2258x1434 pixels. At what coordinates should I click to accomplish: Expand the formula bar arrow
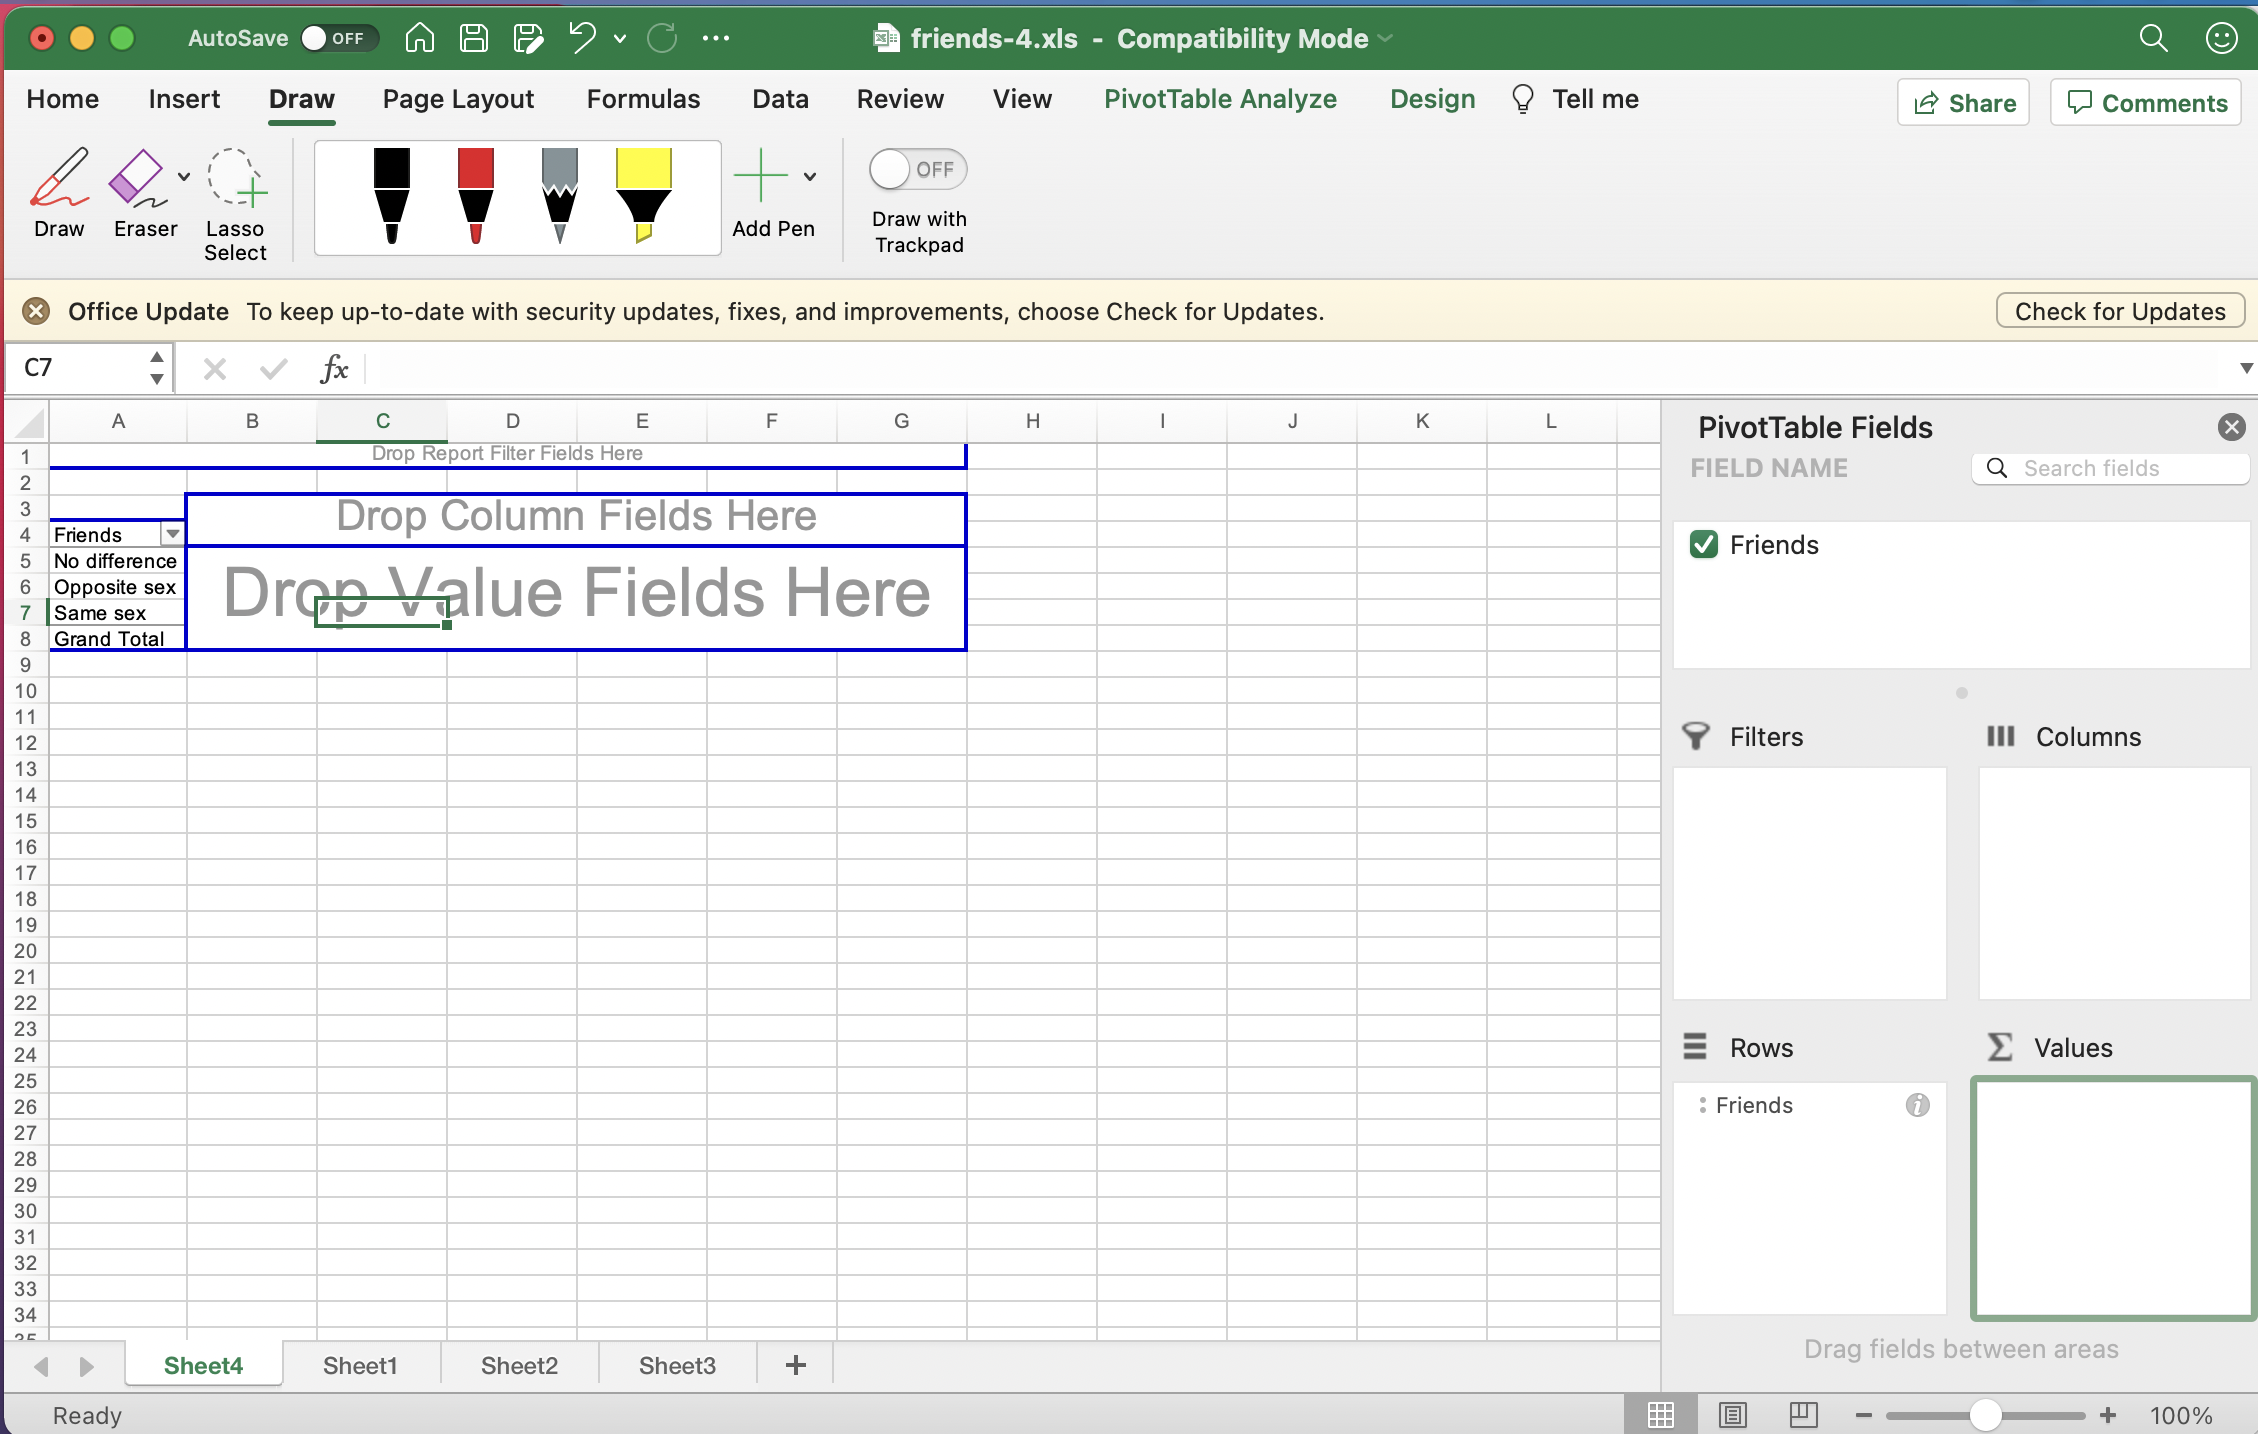click(2246, 368)
